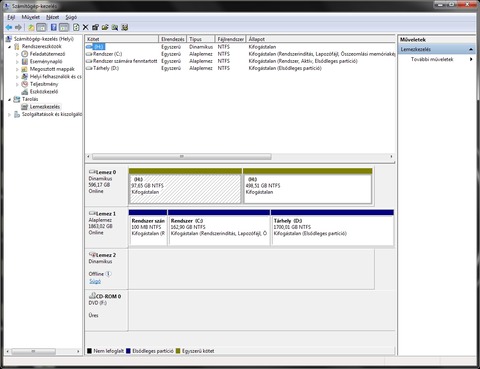
Task: Open the Súgó menu
Action: [x=71, y=17]
